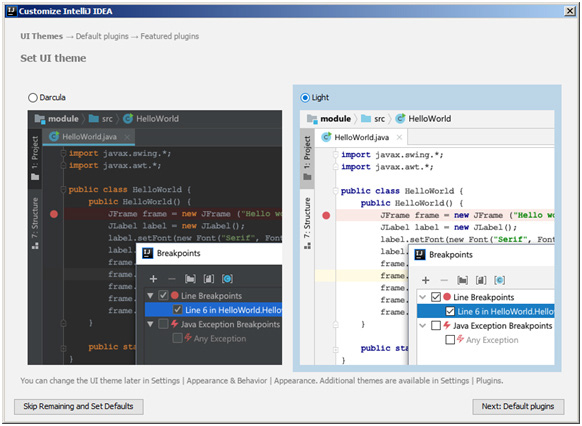The height and width of the screenshot is (426, 582).
Task: Collapse Java Exception Breakpoints tree in Darcula preview
Action: (150, 324)
